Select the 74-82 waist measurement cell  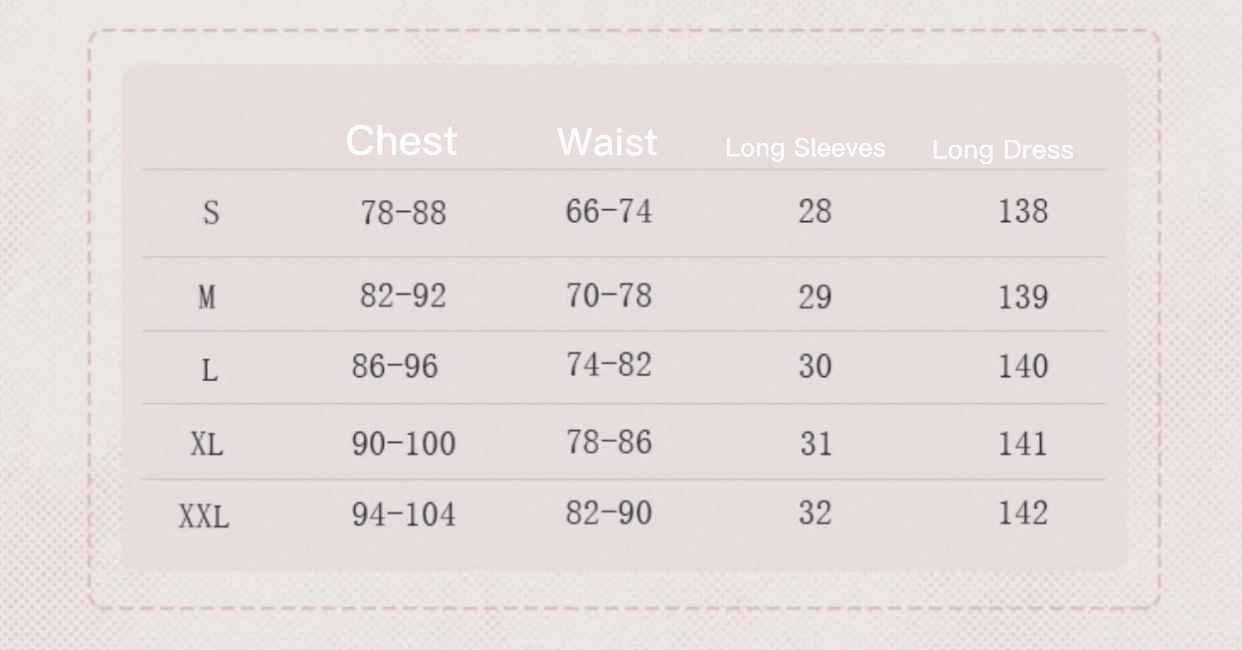608,366
